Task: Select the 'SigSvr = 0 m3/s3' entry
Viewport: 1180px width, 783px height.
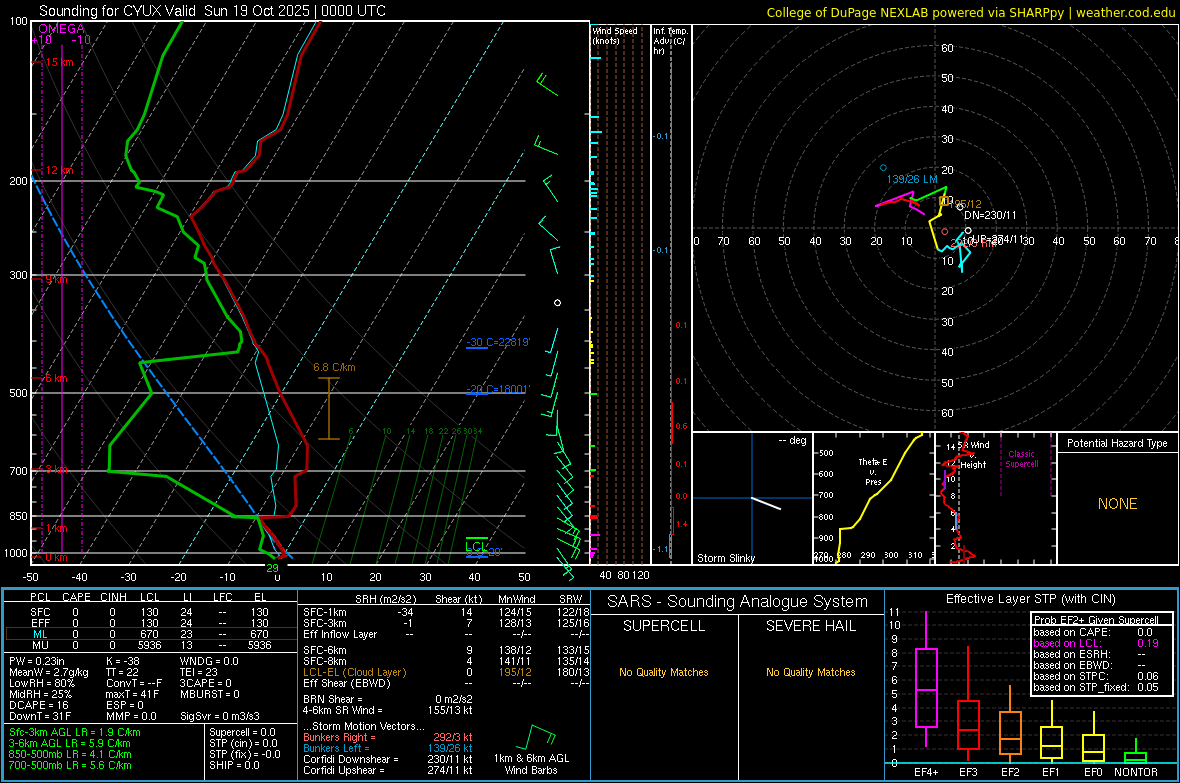Action: [220, 716]
